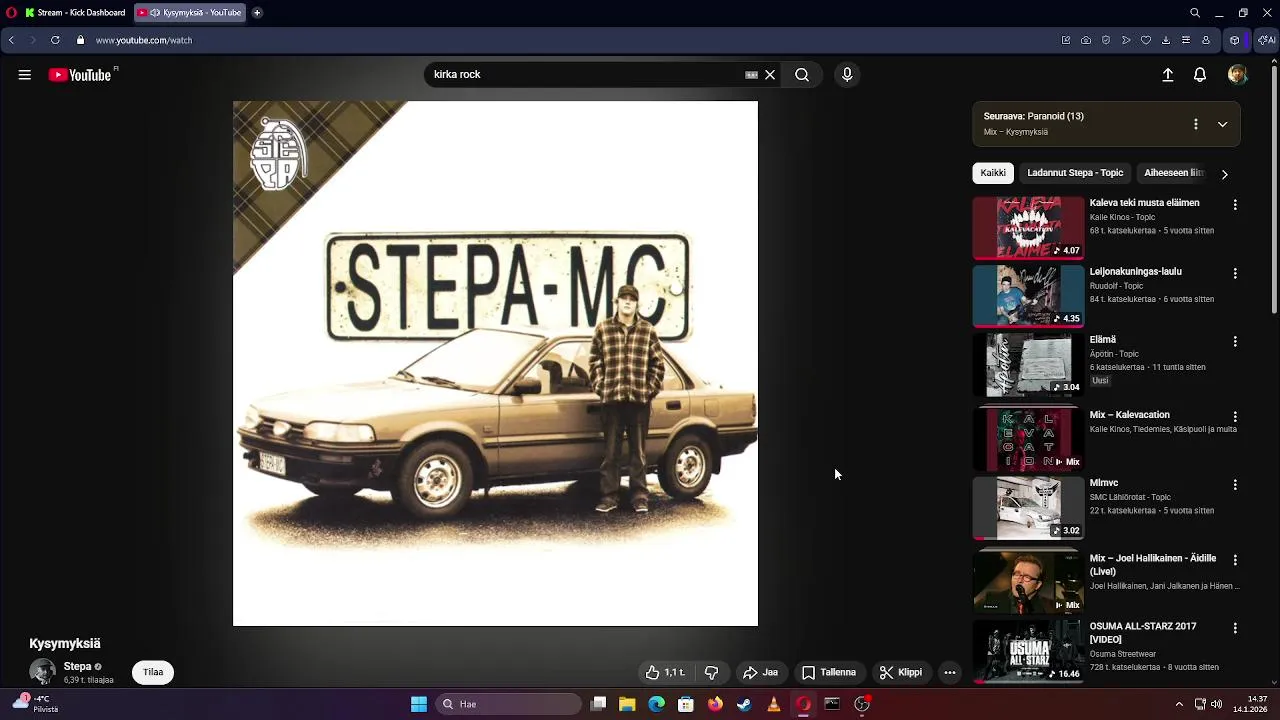Open the Stepa channel name link
The width and height of the screenshot is (1280, 720).
(x=78, y=667)
